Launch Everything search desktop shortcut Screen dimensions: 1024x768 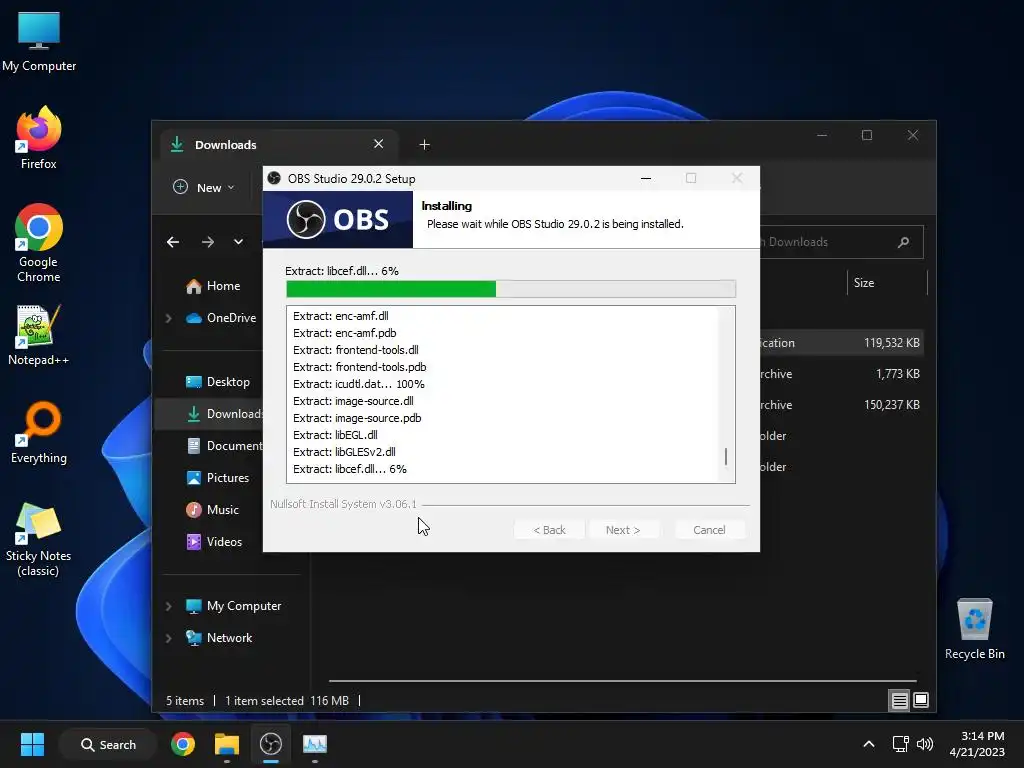39,432
